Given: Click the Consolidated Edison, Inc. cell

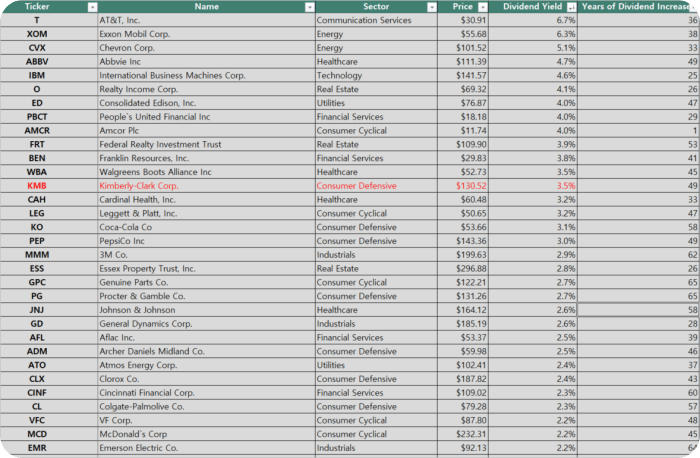Looking at the screenshot, I should click(206, 103).
